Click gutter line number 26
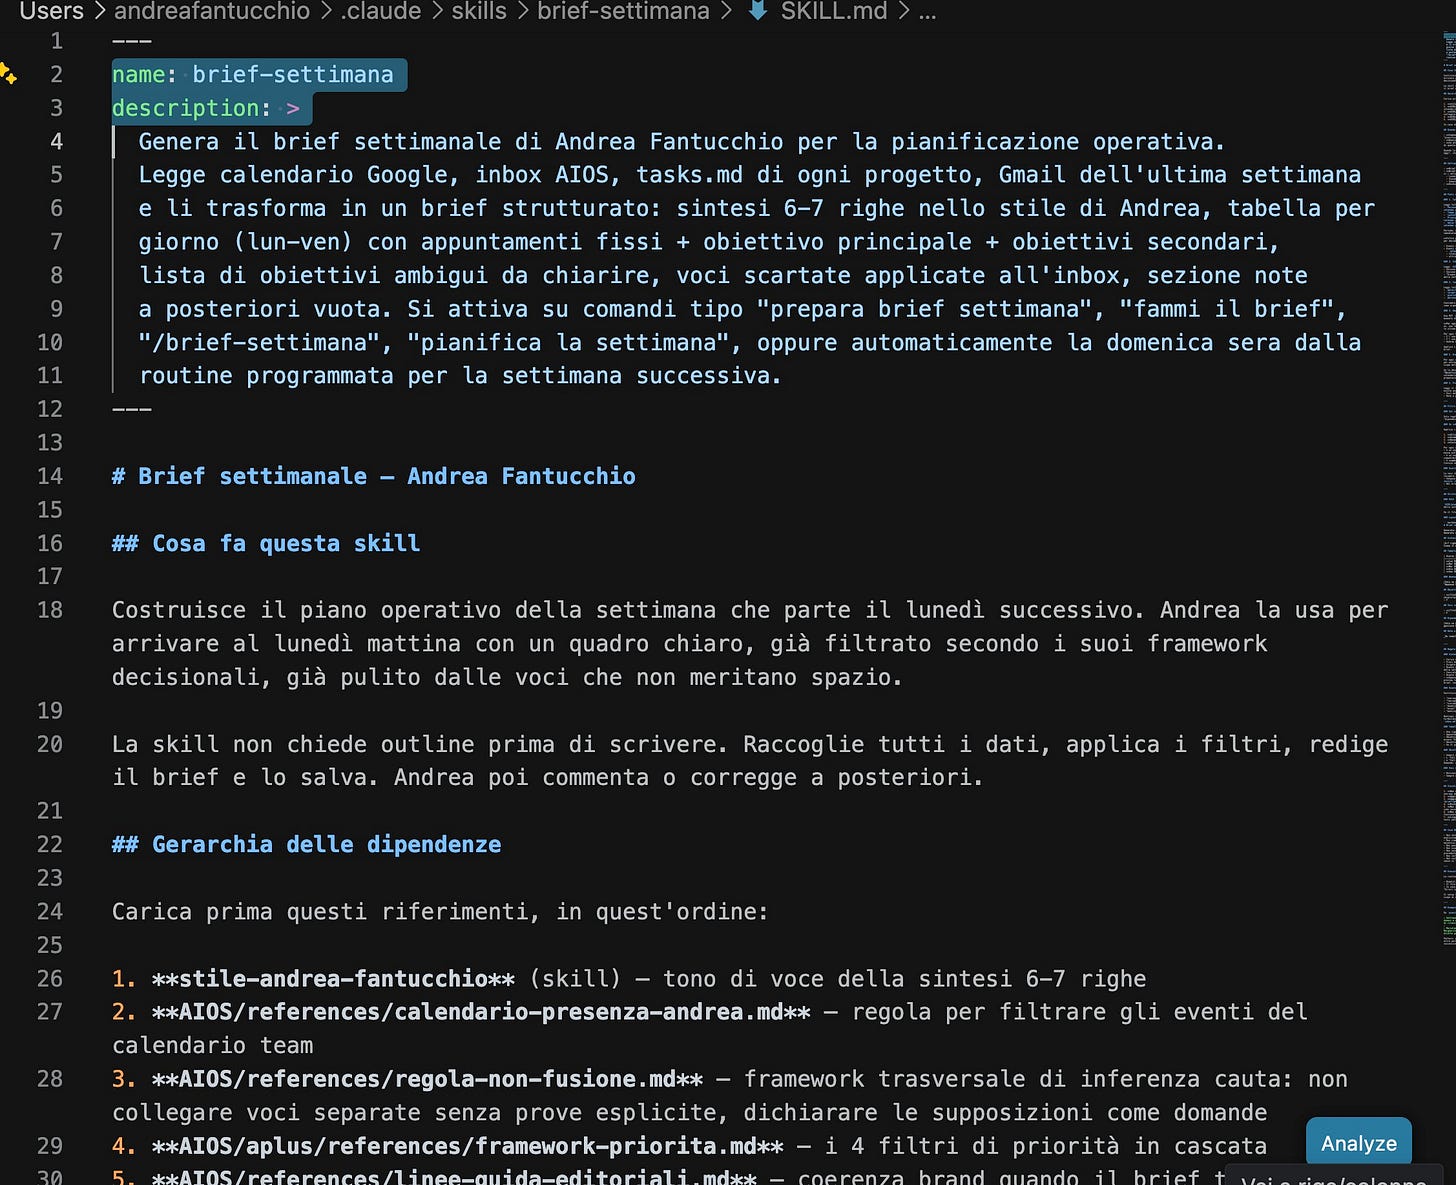 click(x=50, y=978)
